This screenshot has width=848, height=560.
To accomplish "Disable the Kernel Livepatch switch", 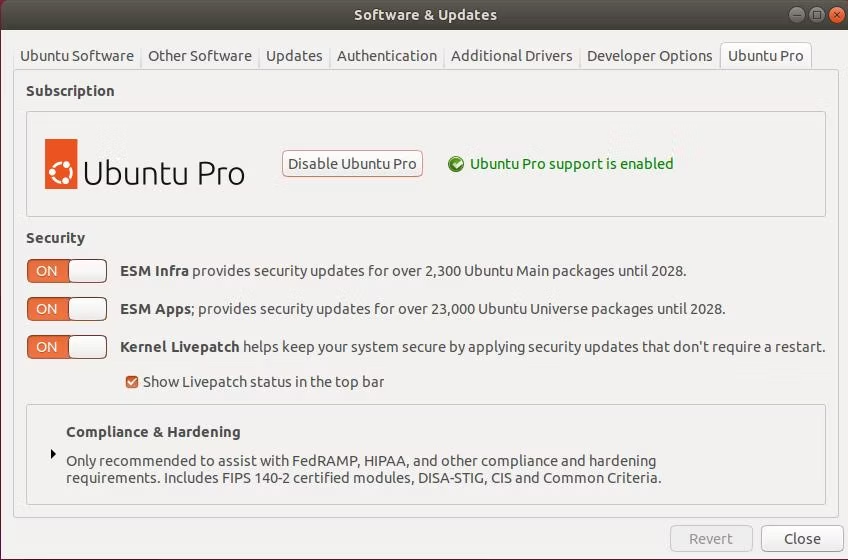I will pos(67,347).
